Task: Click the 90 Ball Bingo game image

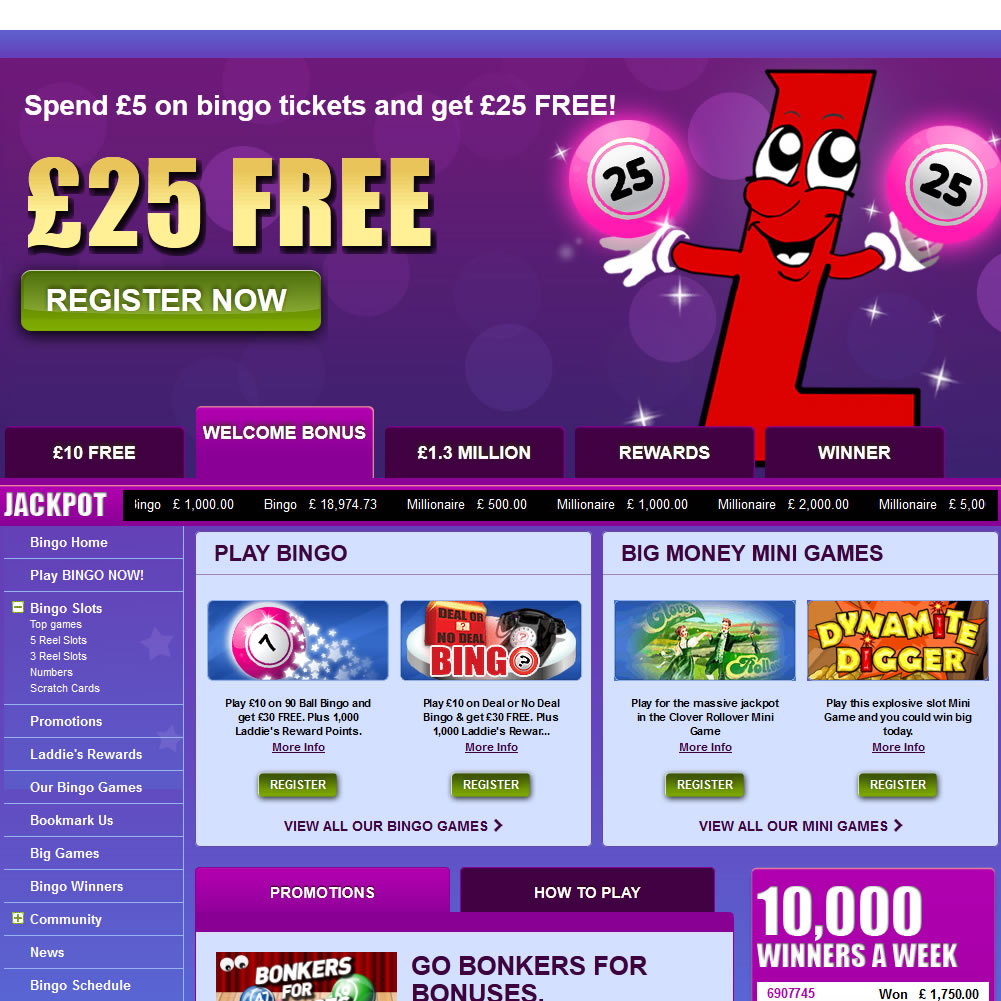Action: pyautogui.click(x=297, y=640)
